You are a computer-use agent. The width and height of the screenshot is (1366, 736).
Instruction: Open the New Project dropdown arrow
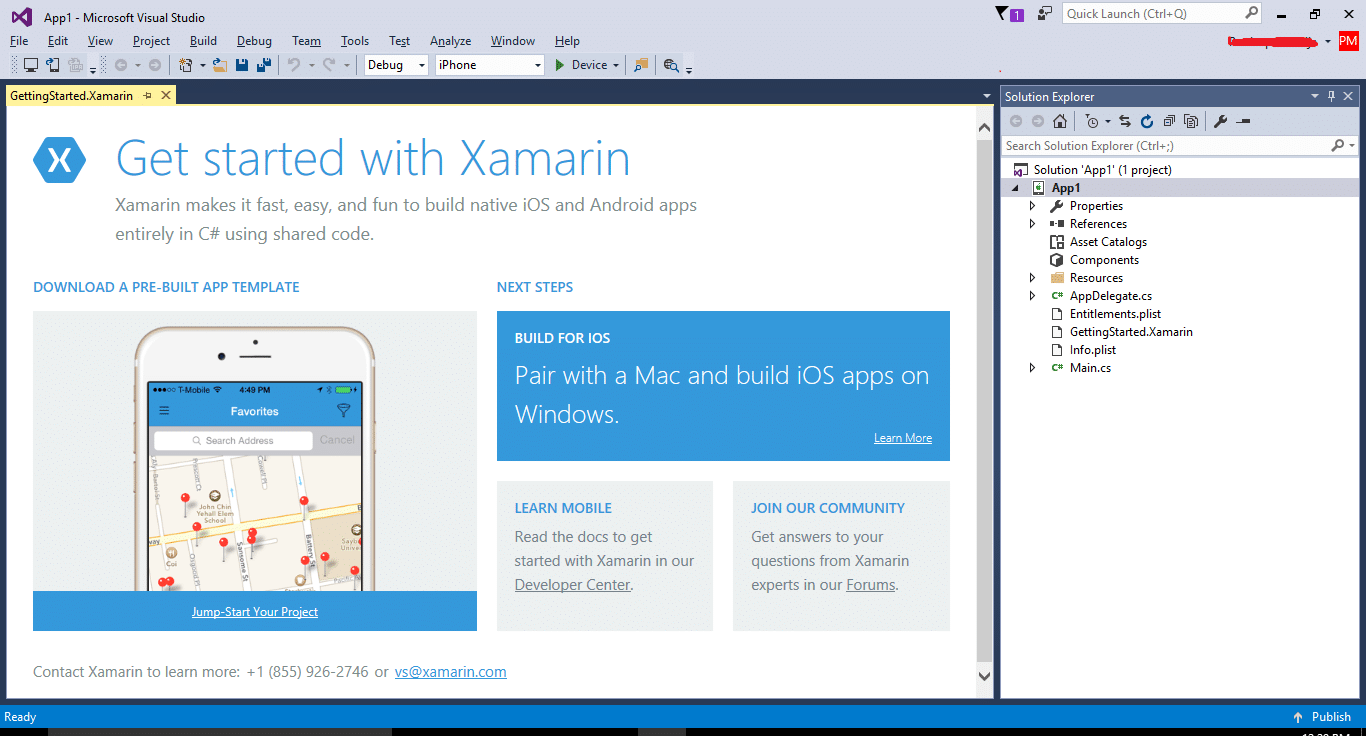point(202,65)
